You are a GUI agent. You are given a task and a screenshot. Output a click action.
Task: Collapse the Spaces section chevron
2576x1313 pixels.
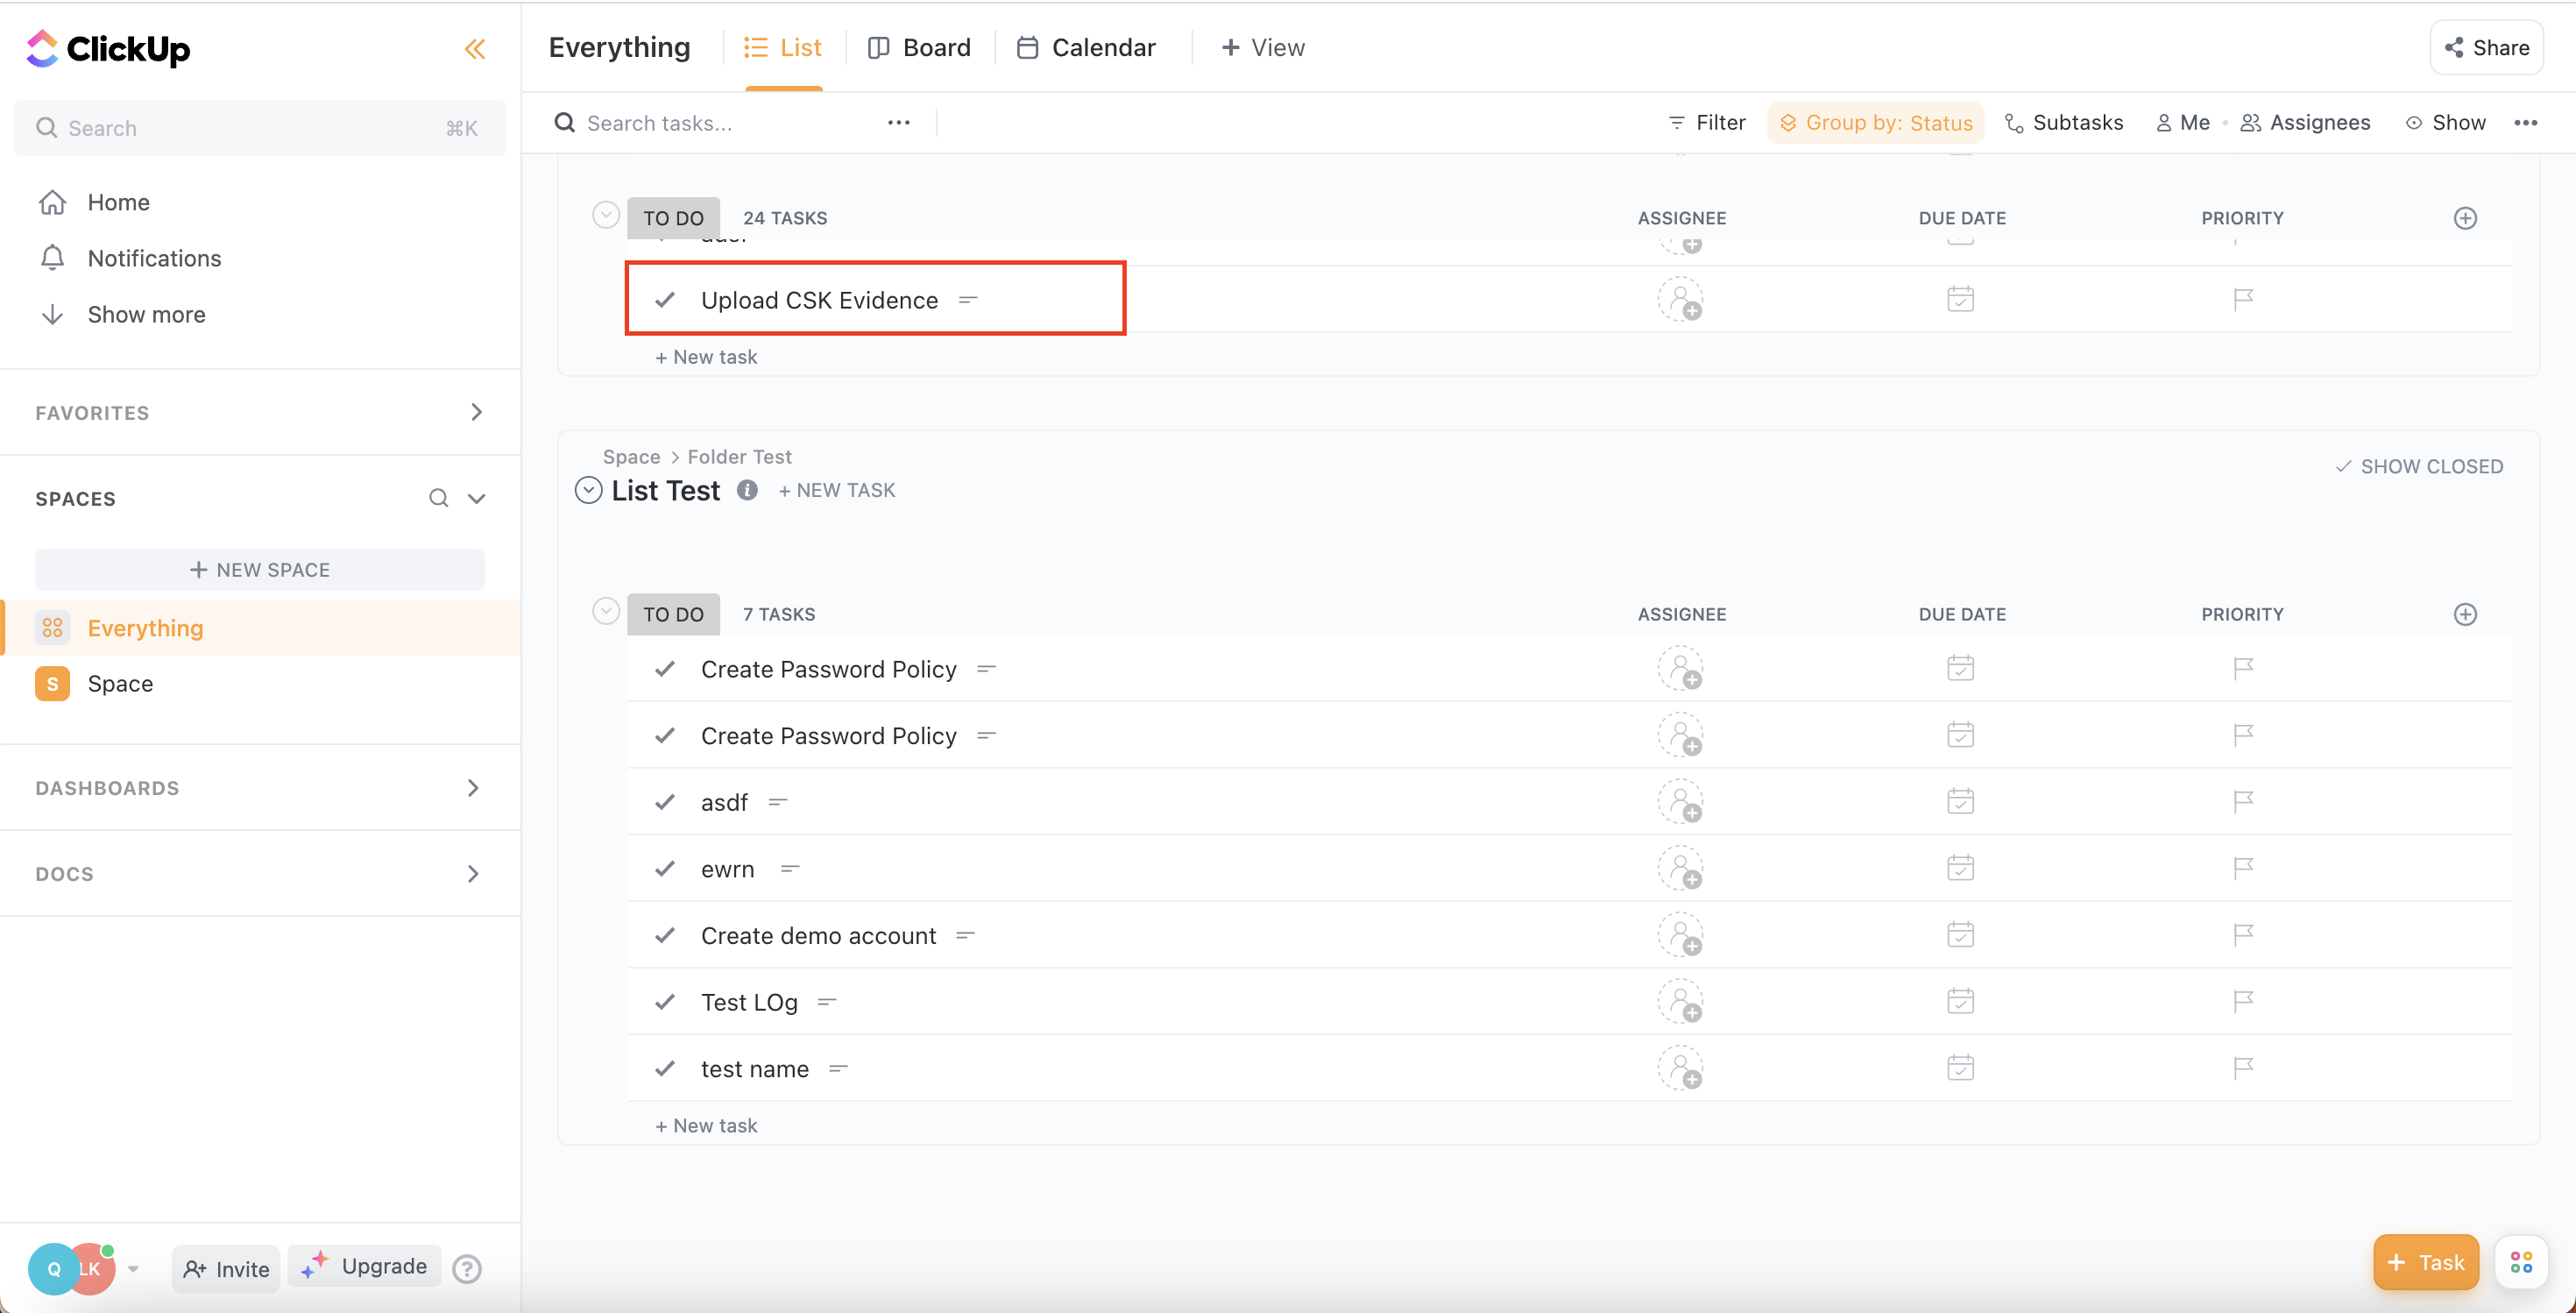coord(477,498)
